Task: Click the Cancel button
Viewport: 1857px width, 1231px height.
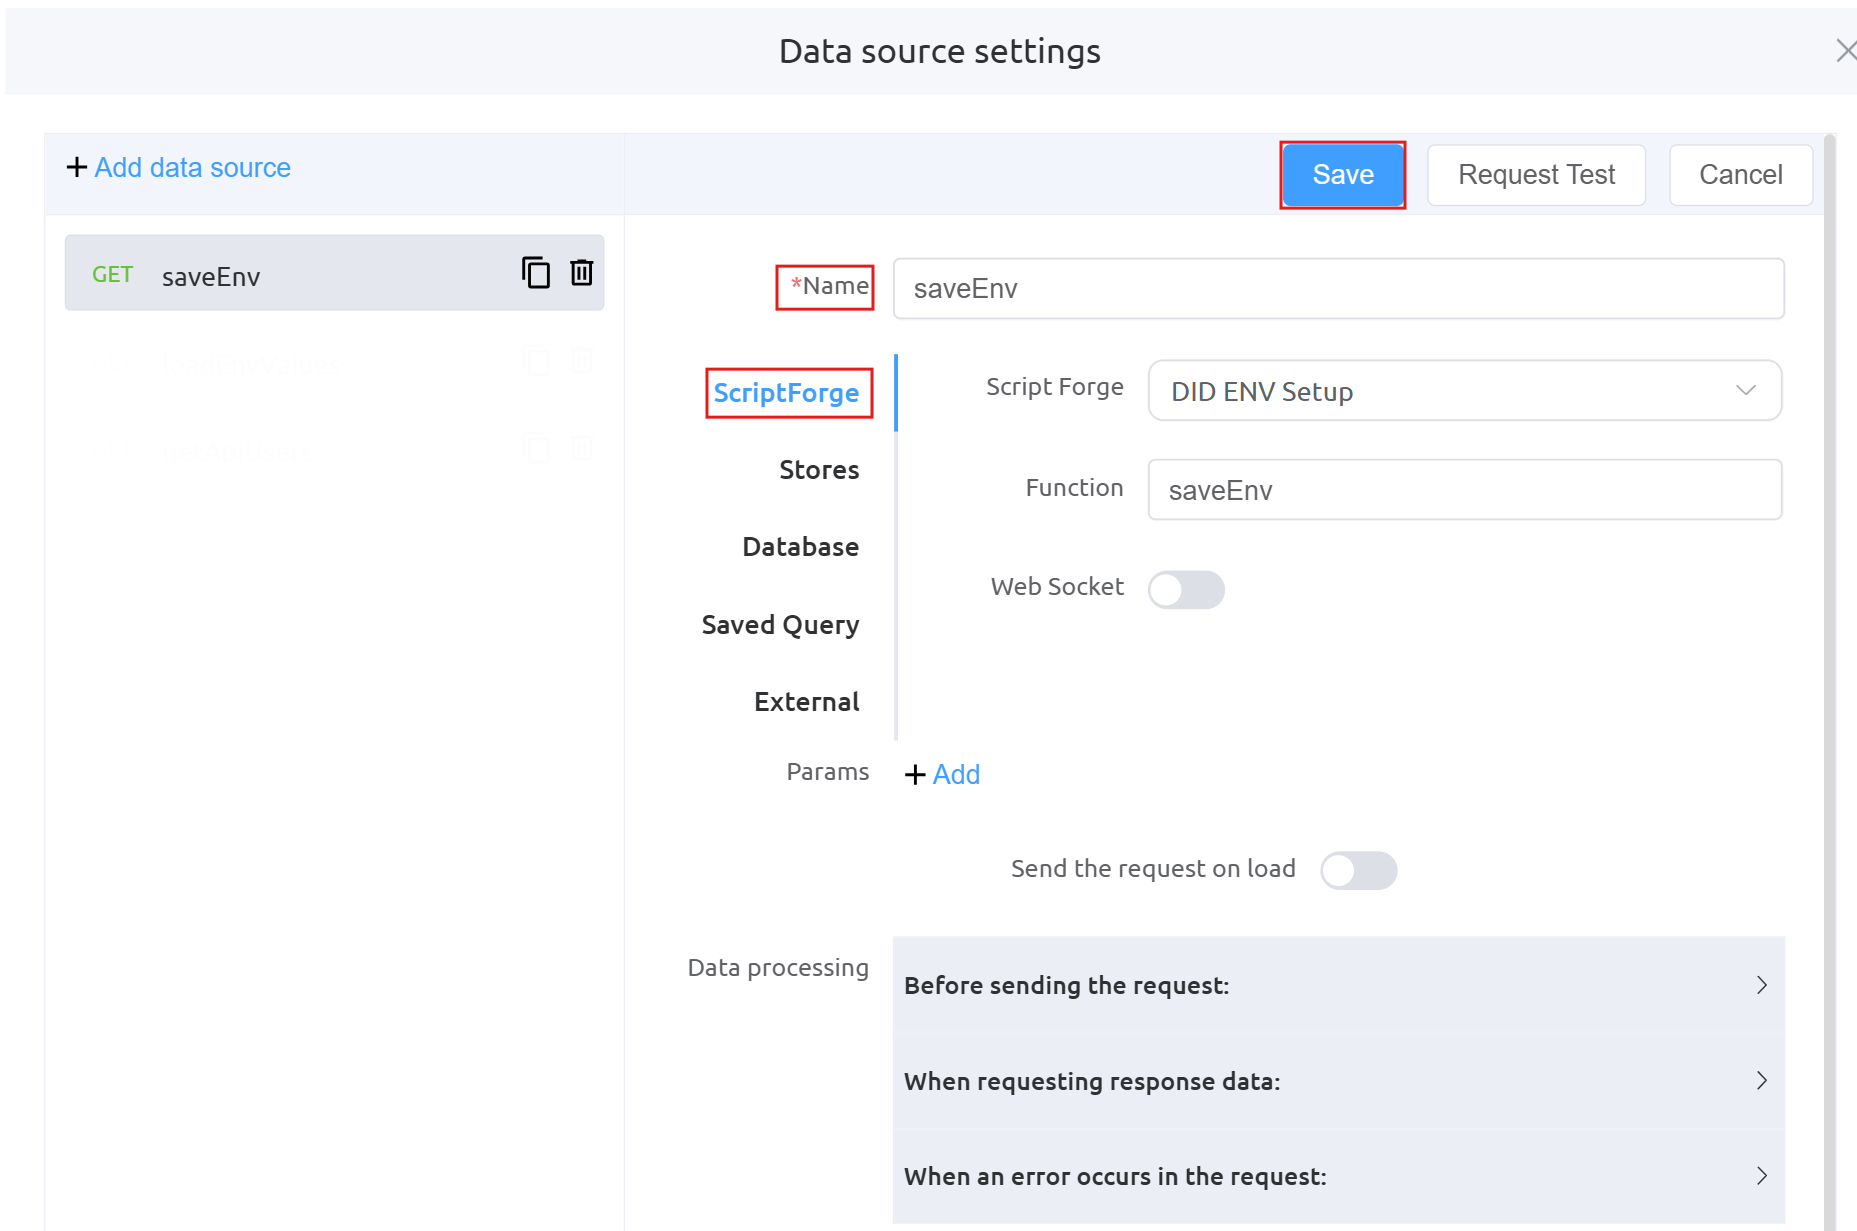Action: coord(1740,175)
